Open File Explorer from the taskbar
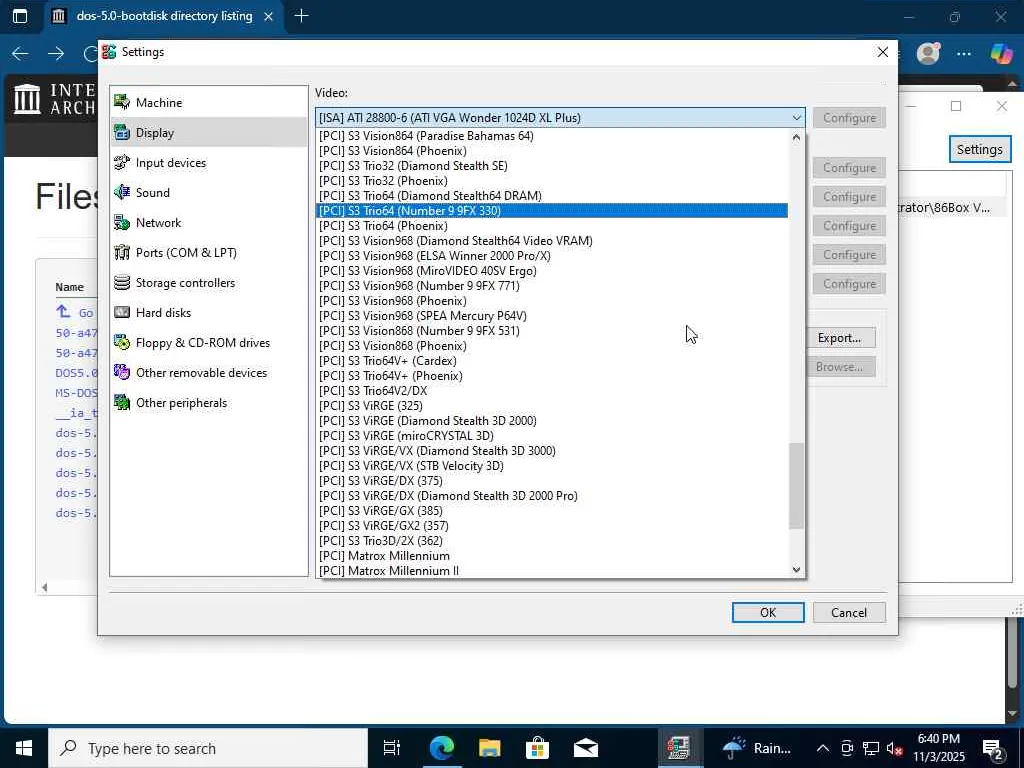Viewport: 1024px width, 768px height. coord(490,748)
